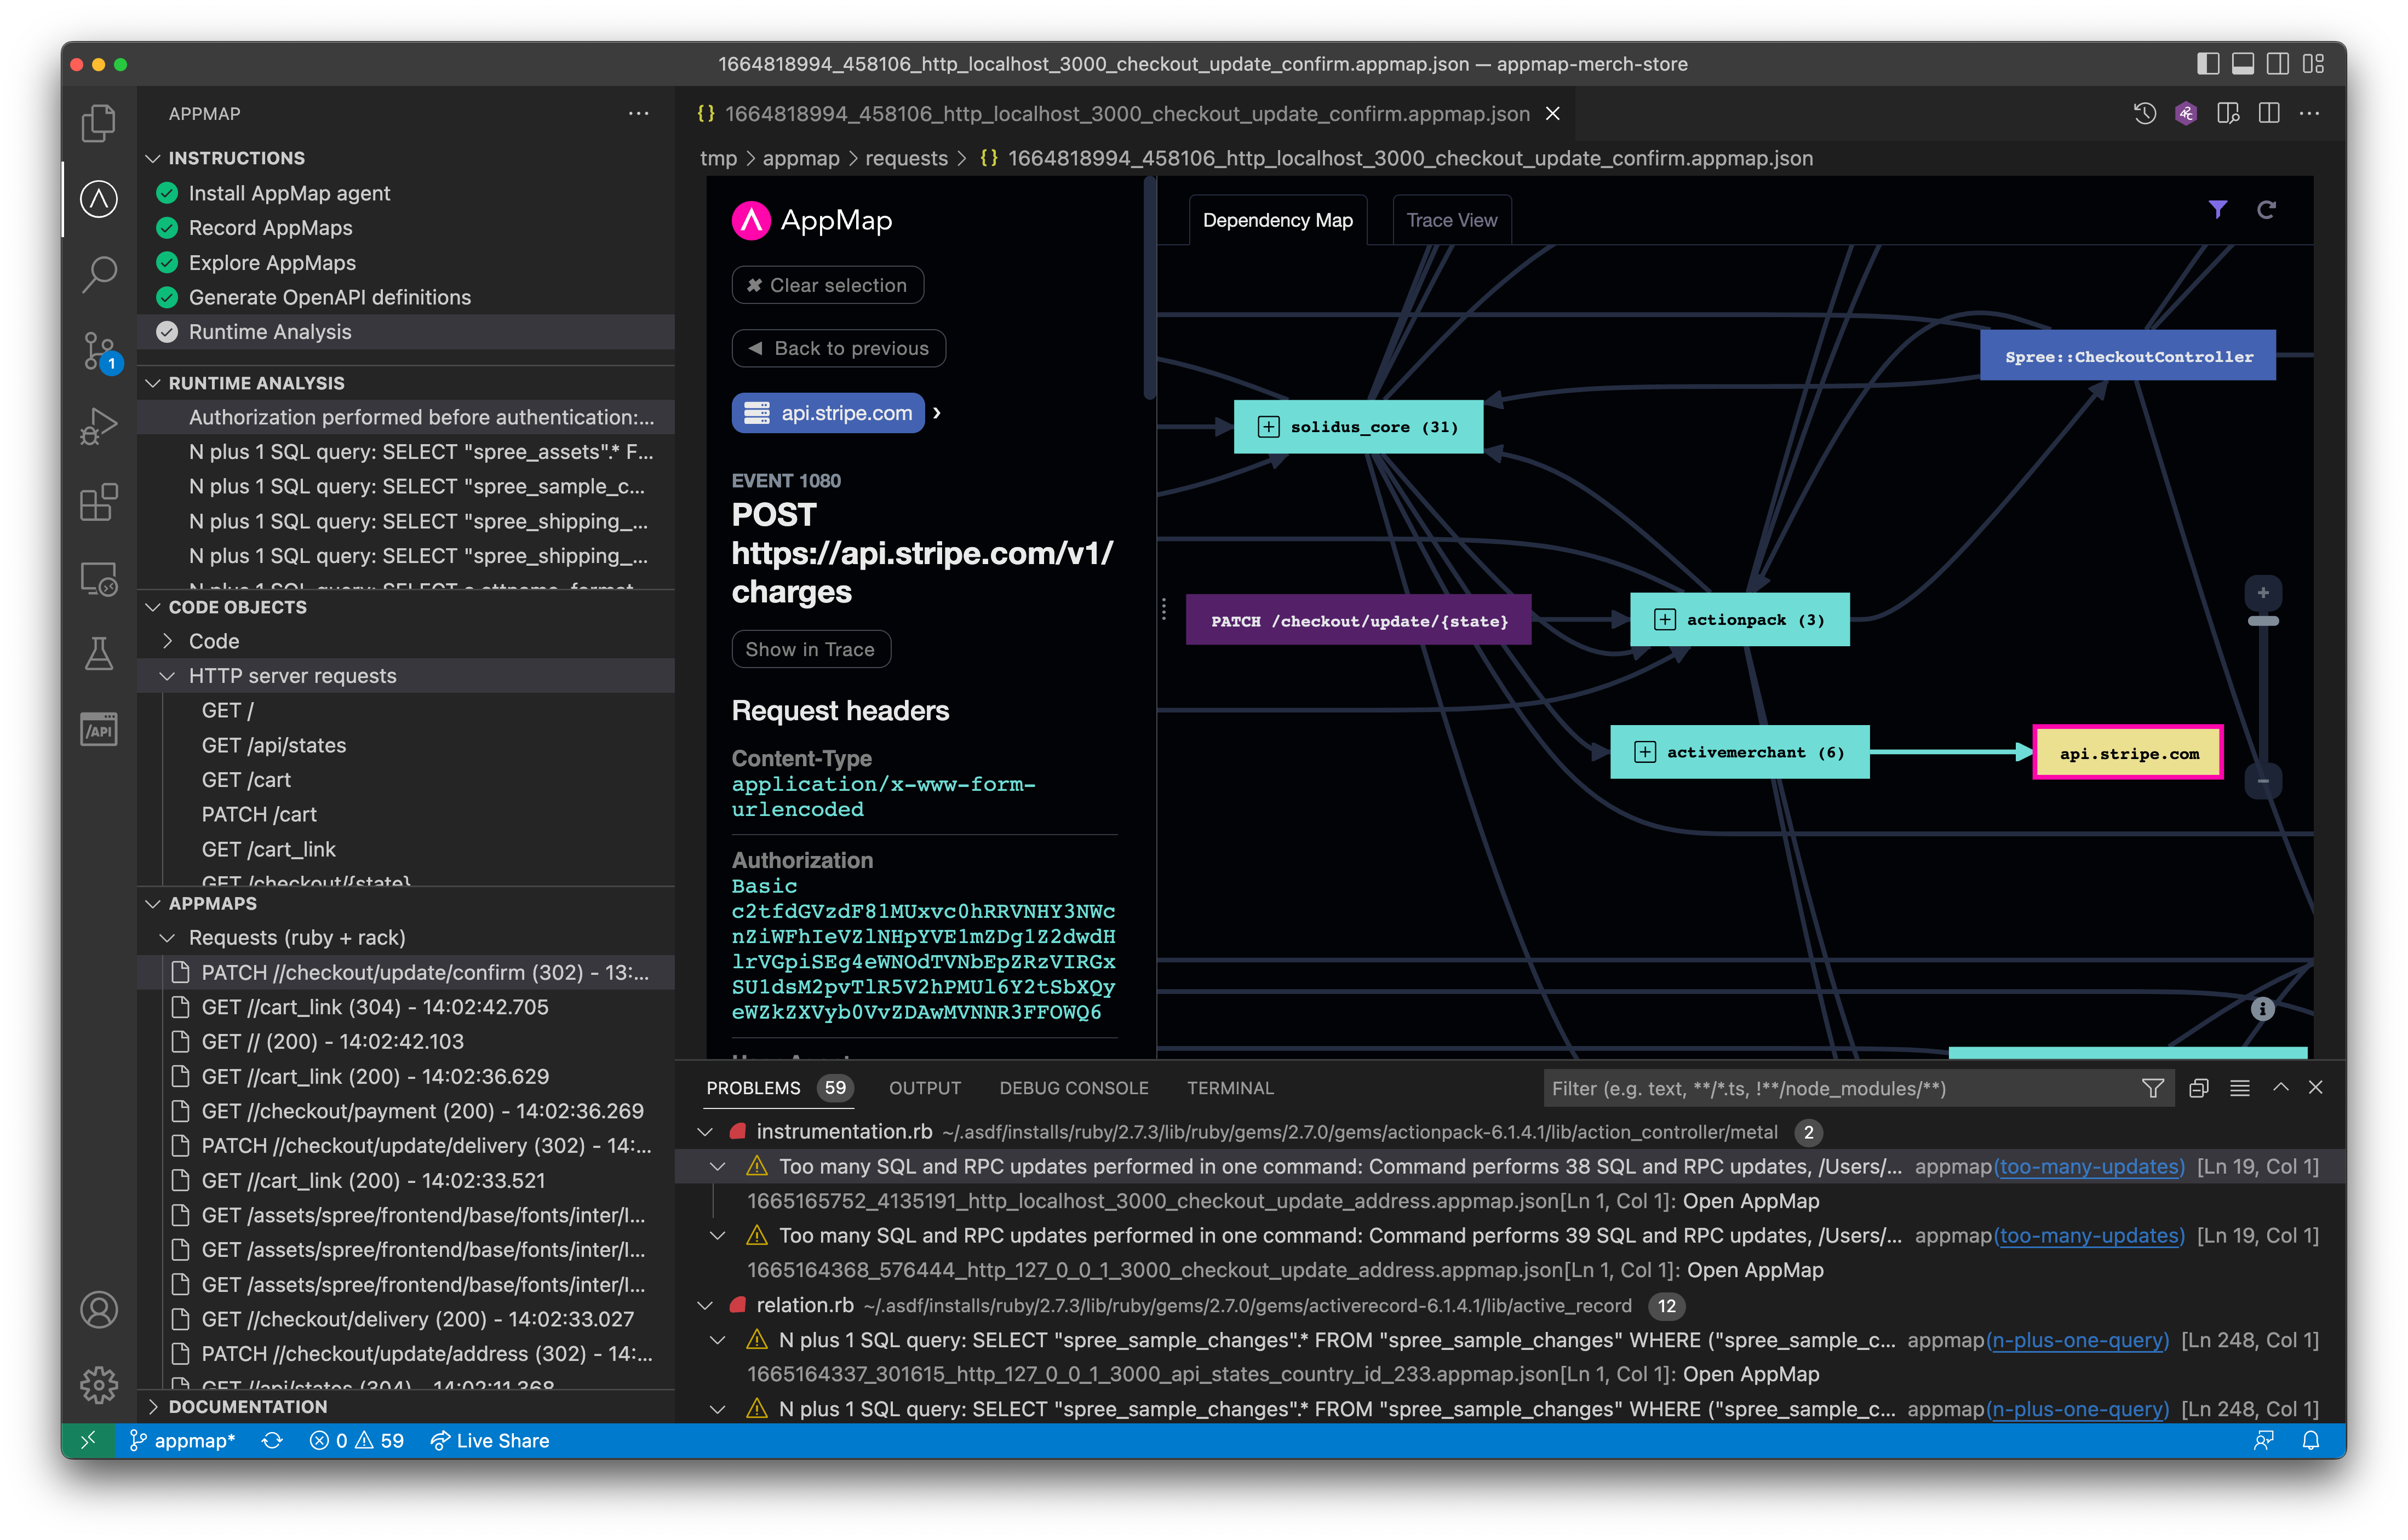Open timeline history icon in editor toolbar

pyautogui.click(x=2144, y=113)
